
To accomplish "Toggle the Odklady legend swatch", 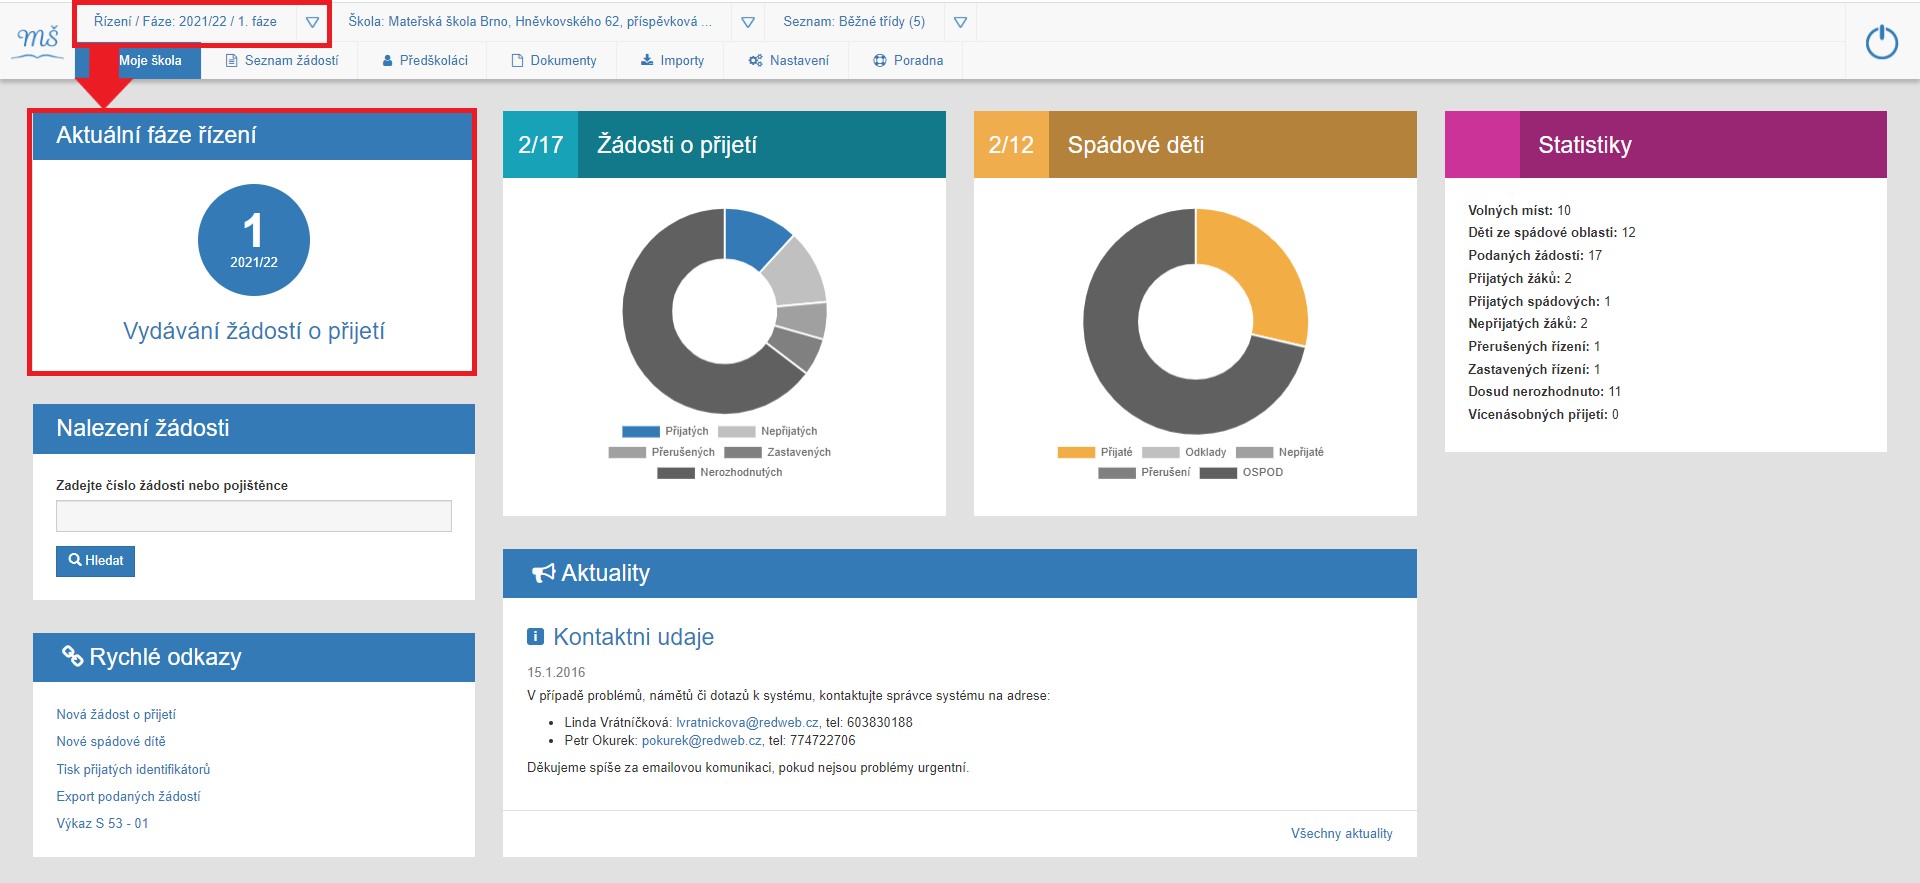I will (1160, 452).
